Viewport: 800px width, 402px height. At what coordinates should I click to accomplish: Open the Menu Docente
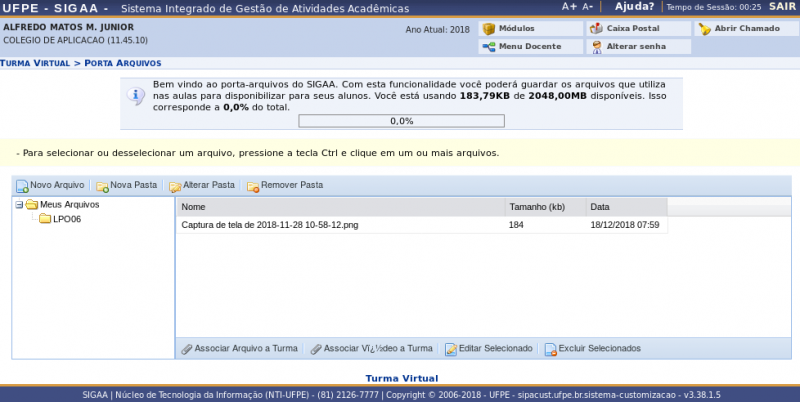tap(530, 46)
